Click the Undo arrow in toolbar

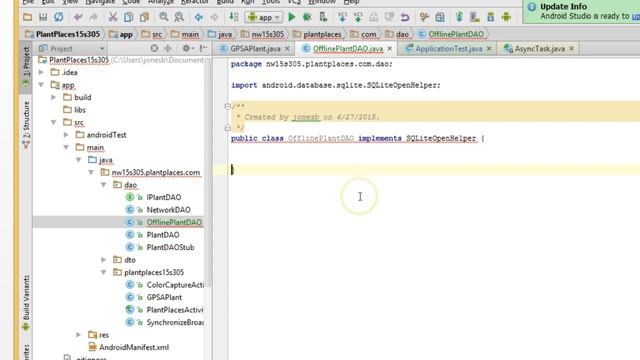pos(78,17)
